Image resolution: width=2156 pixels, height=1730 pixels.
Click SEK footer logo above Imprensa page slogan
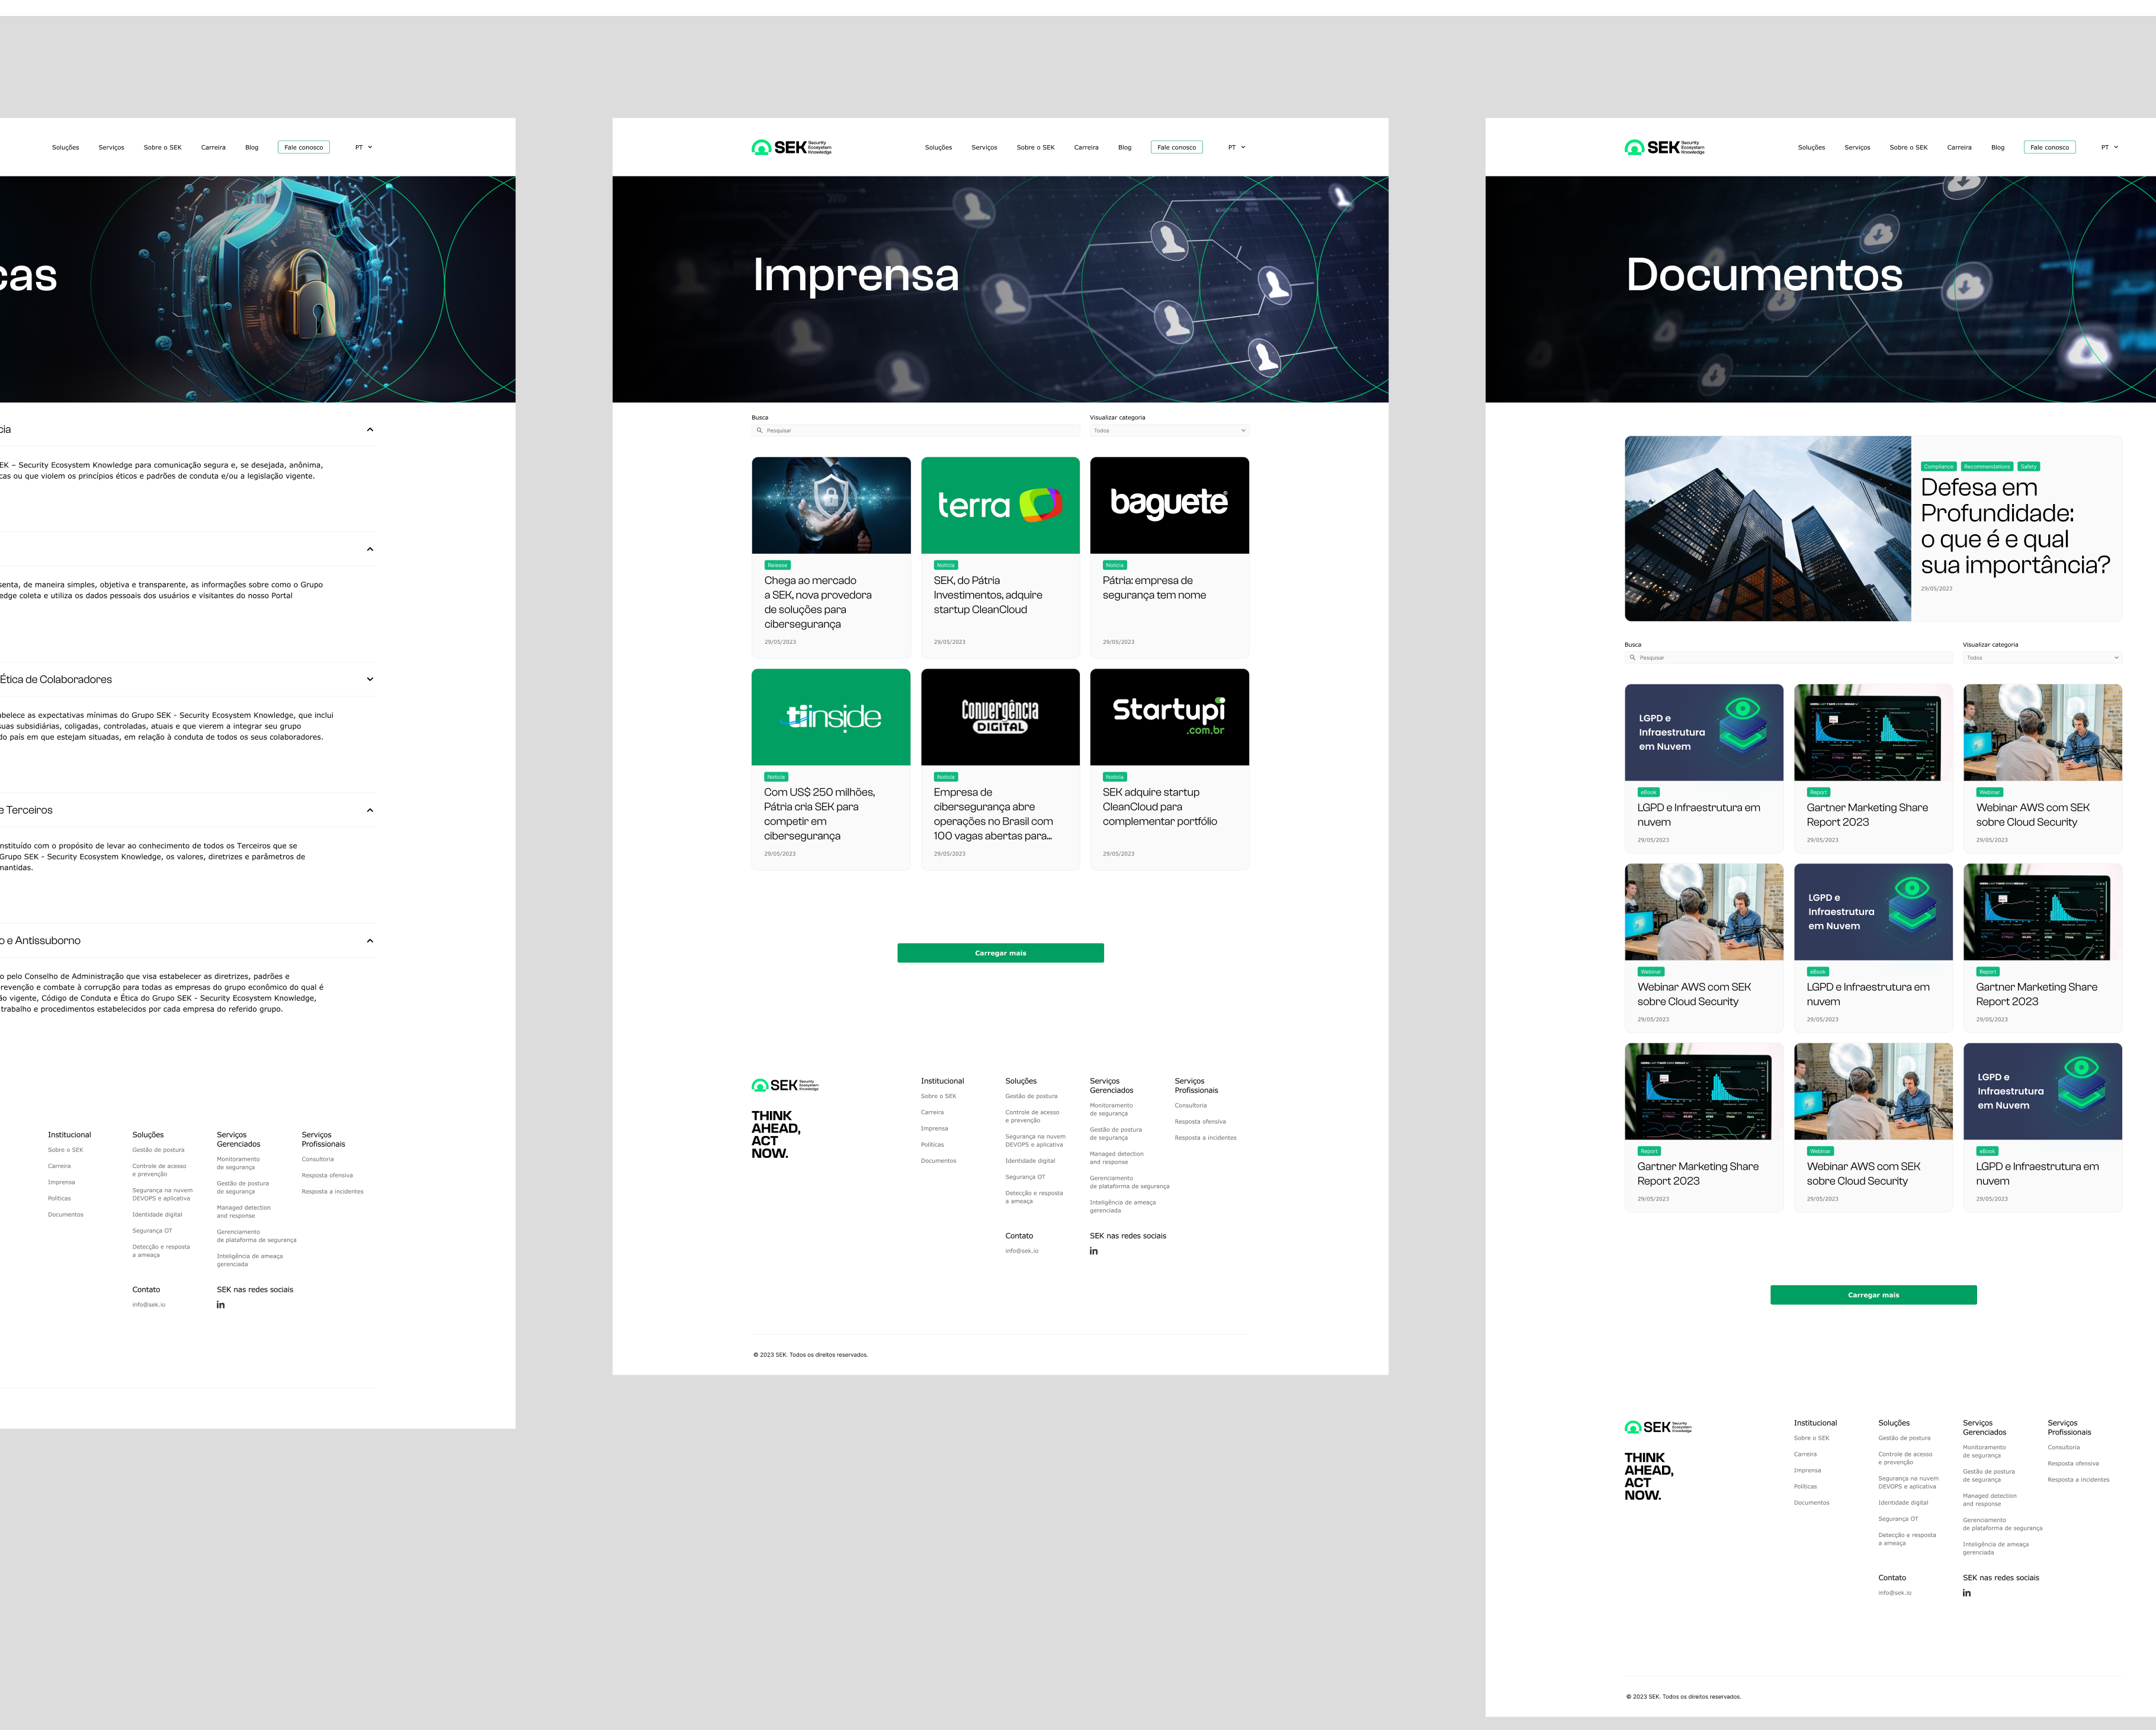[785, 1085]
